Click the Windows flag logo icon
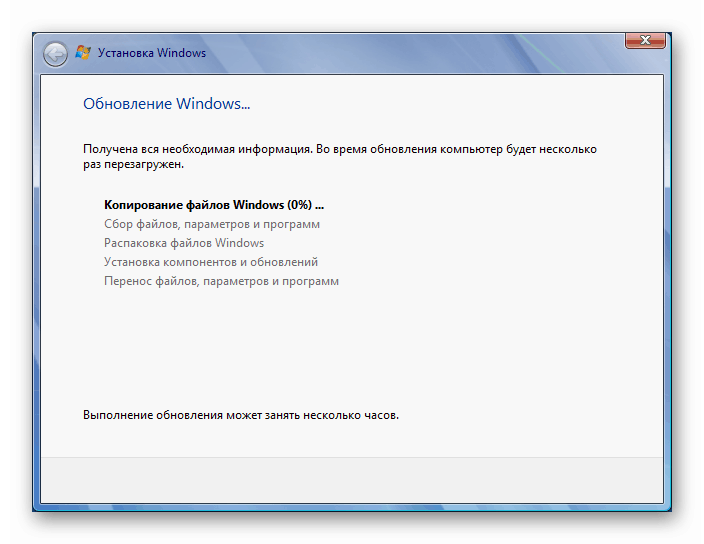This screenshot has width=704, height=544. click(x=83, y=53)
